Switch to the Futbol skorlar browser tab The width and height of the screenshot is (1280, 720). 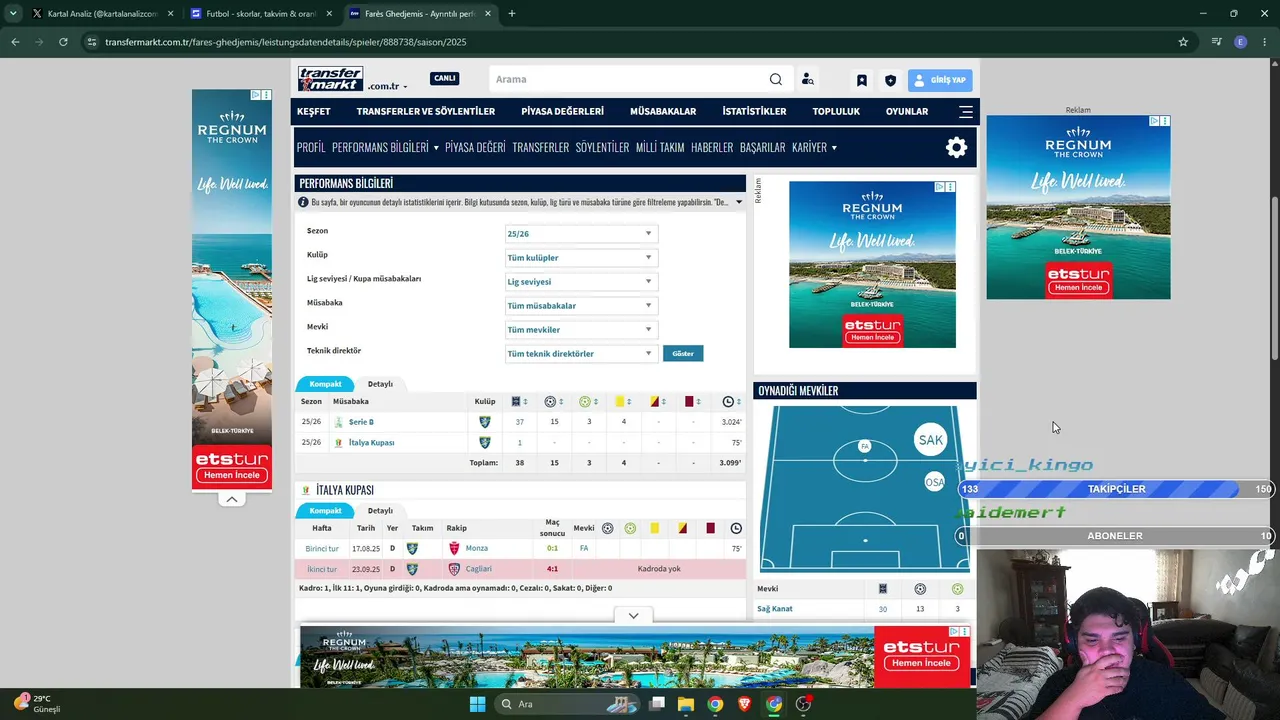(x=260, y=14)
